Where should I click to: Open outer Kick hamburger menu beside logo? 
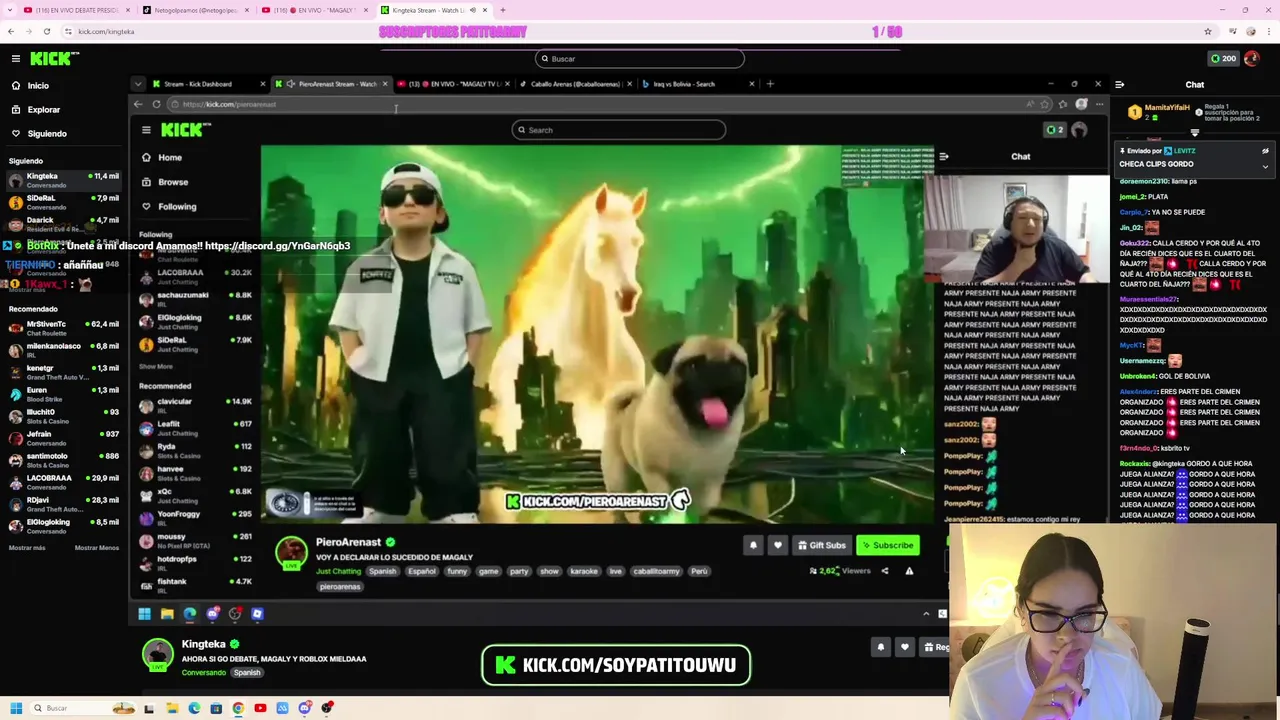click(x=15, y=59)
